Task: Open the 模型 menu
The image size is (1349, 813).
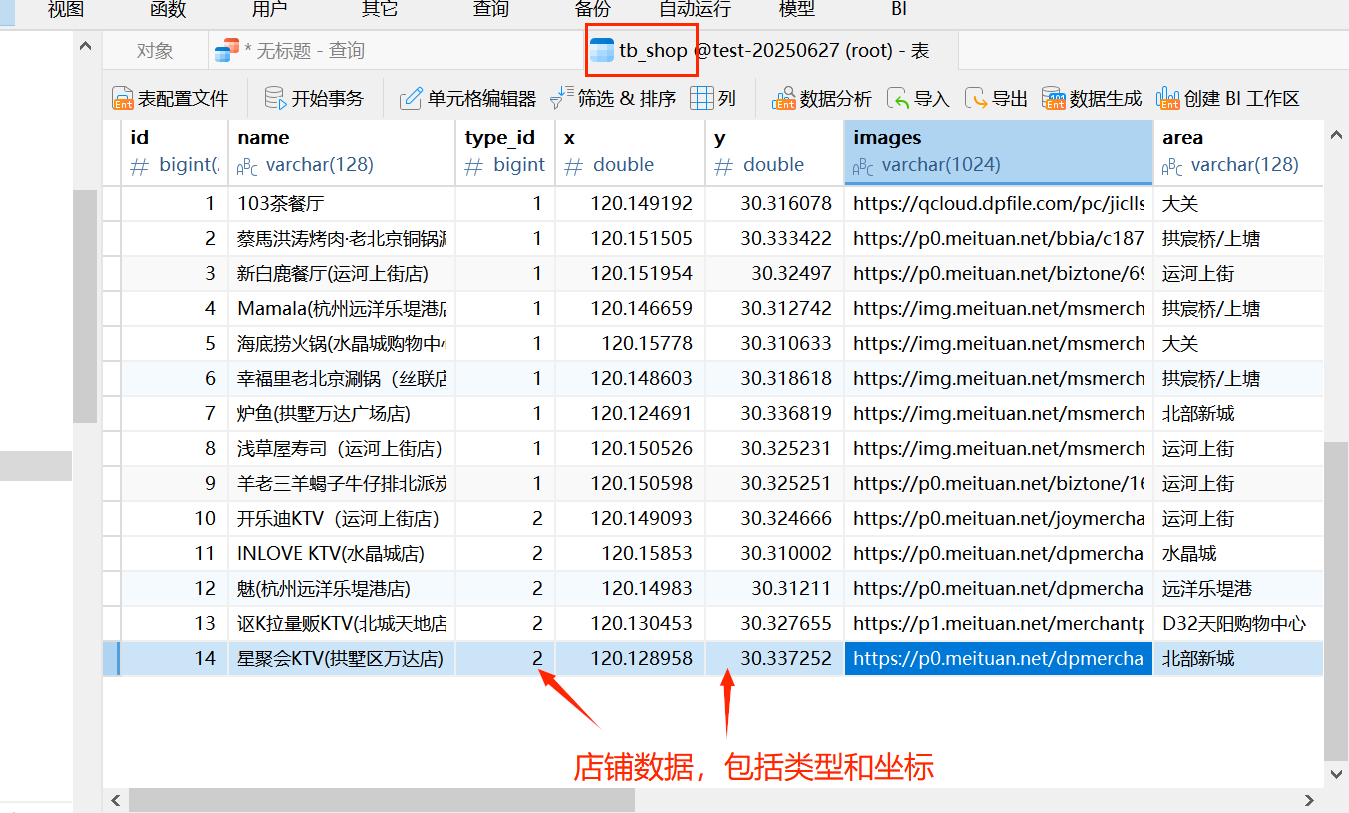Action: click(x=797, y=9)
